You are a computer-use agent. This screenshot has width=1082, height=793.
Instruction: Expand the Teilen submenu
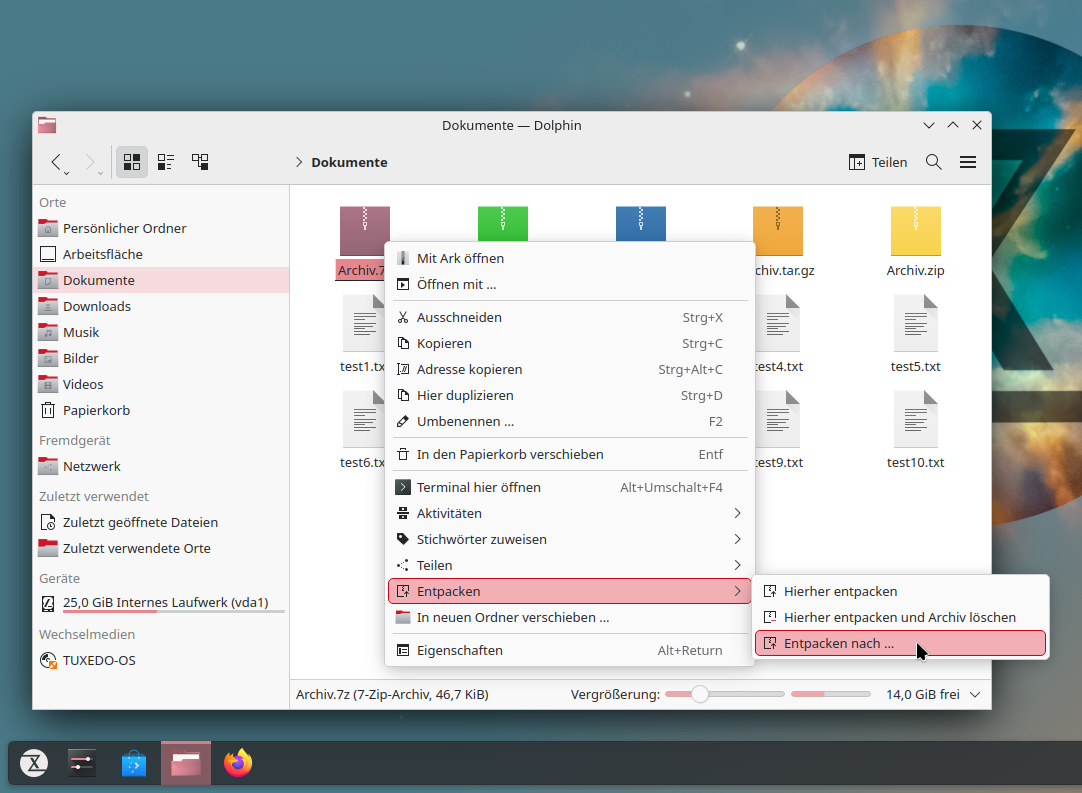tap(570, 566)
